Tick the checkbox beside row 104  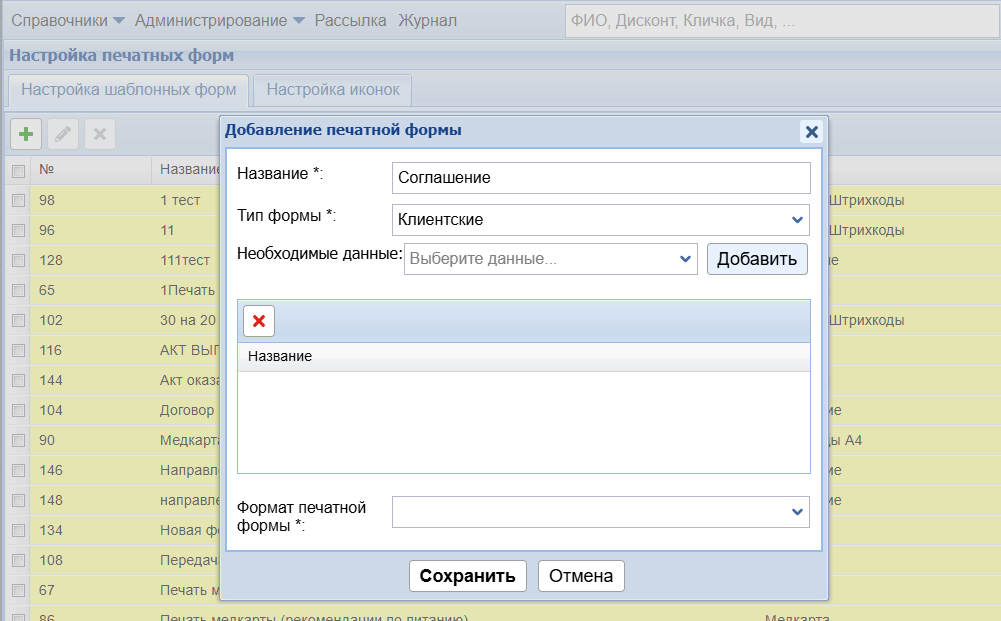click(x=18, y=410)
